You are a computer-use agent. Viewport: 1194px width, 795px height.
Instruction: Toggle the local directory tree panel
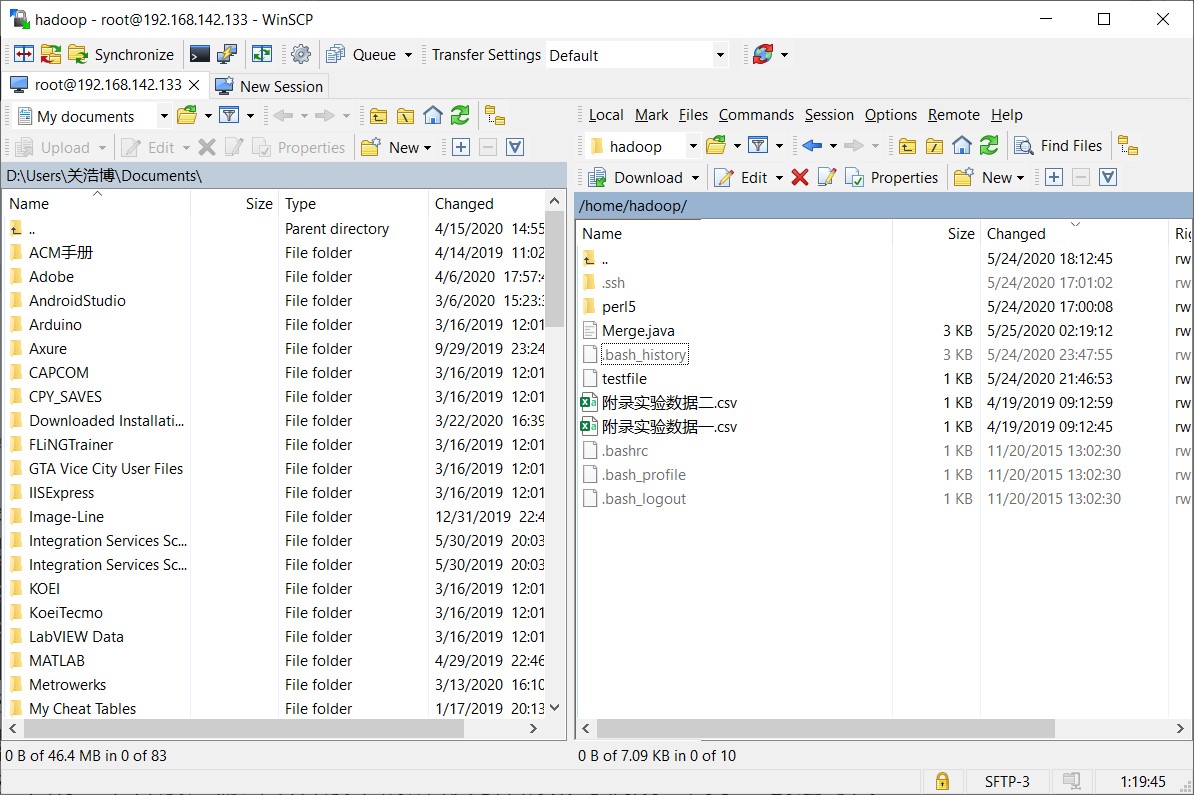coord(494,116)
